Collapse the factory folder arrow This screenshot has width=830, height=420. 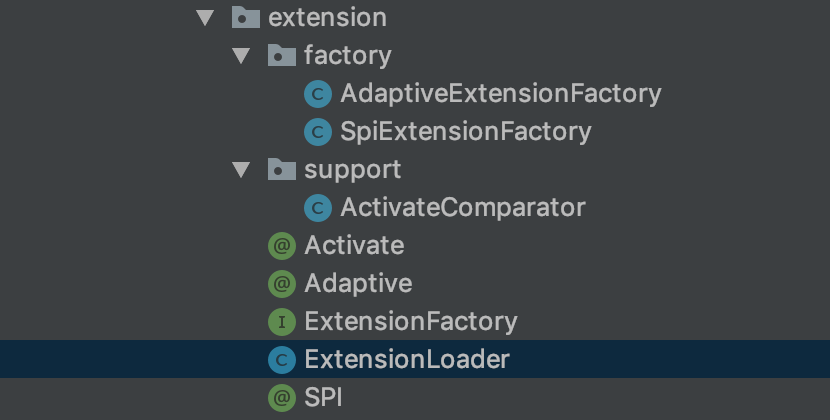pyautogui.click(x=241, y=56)
